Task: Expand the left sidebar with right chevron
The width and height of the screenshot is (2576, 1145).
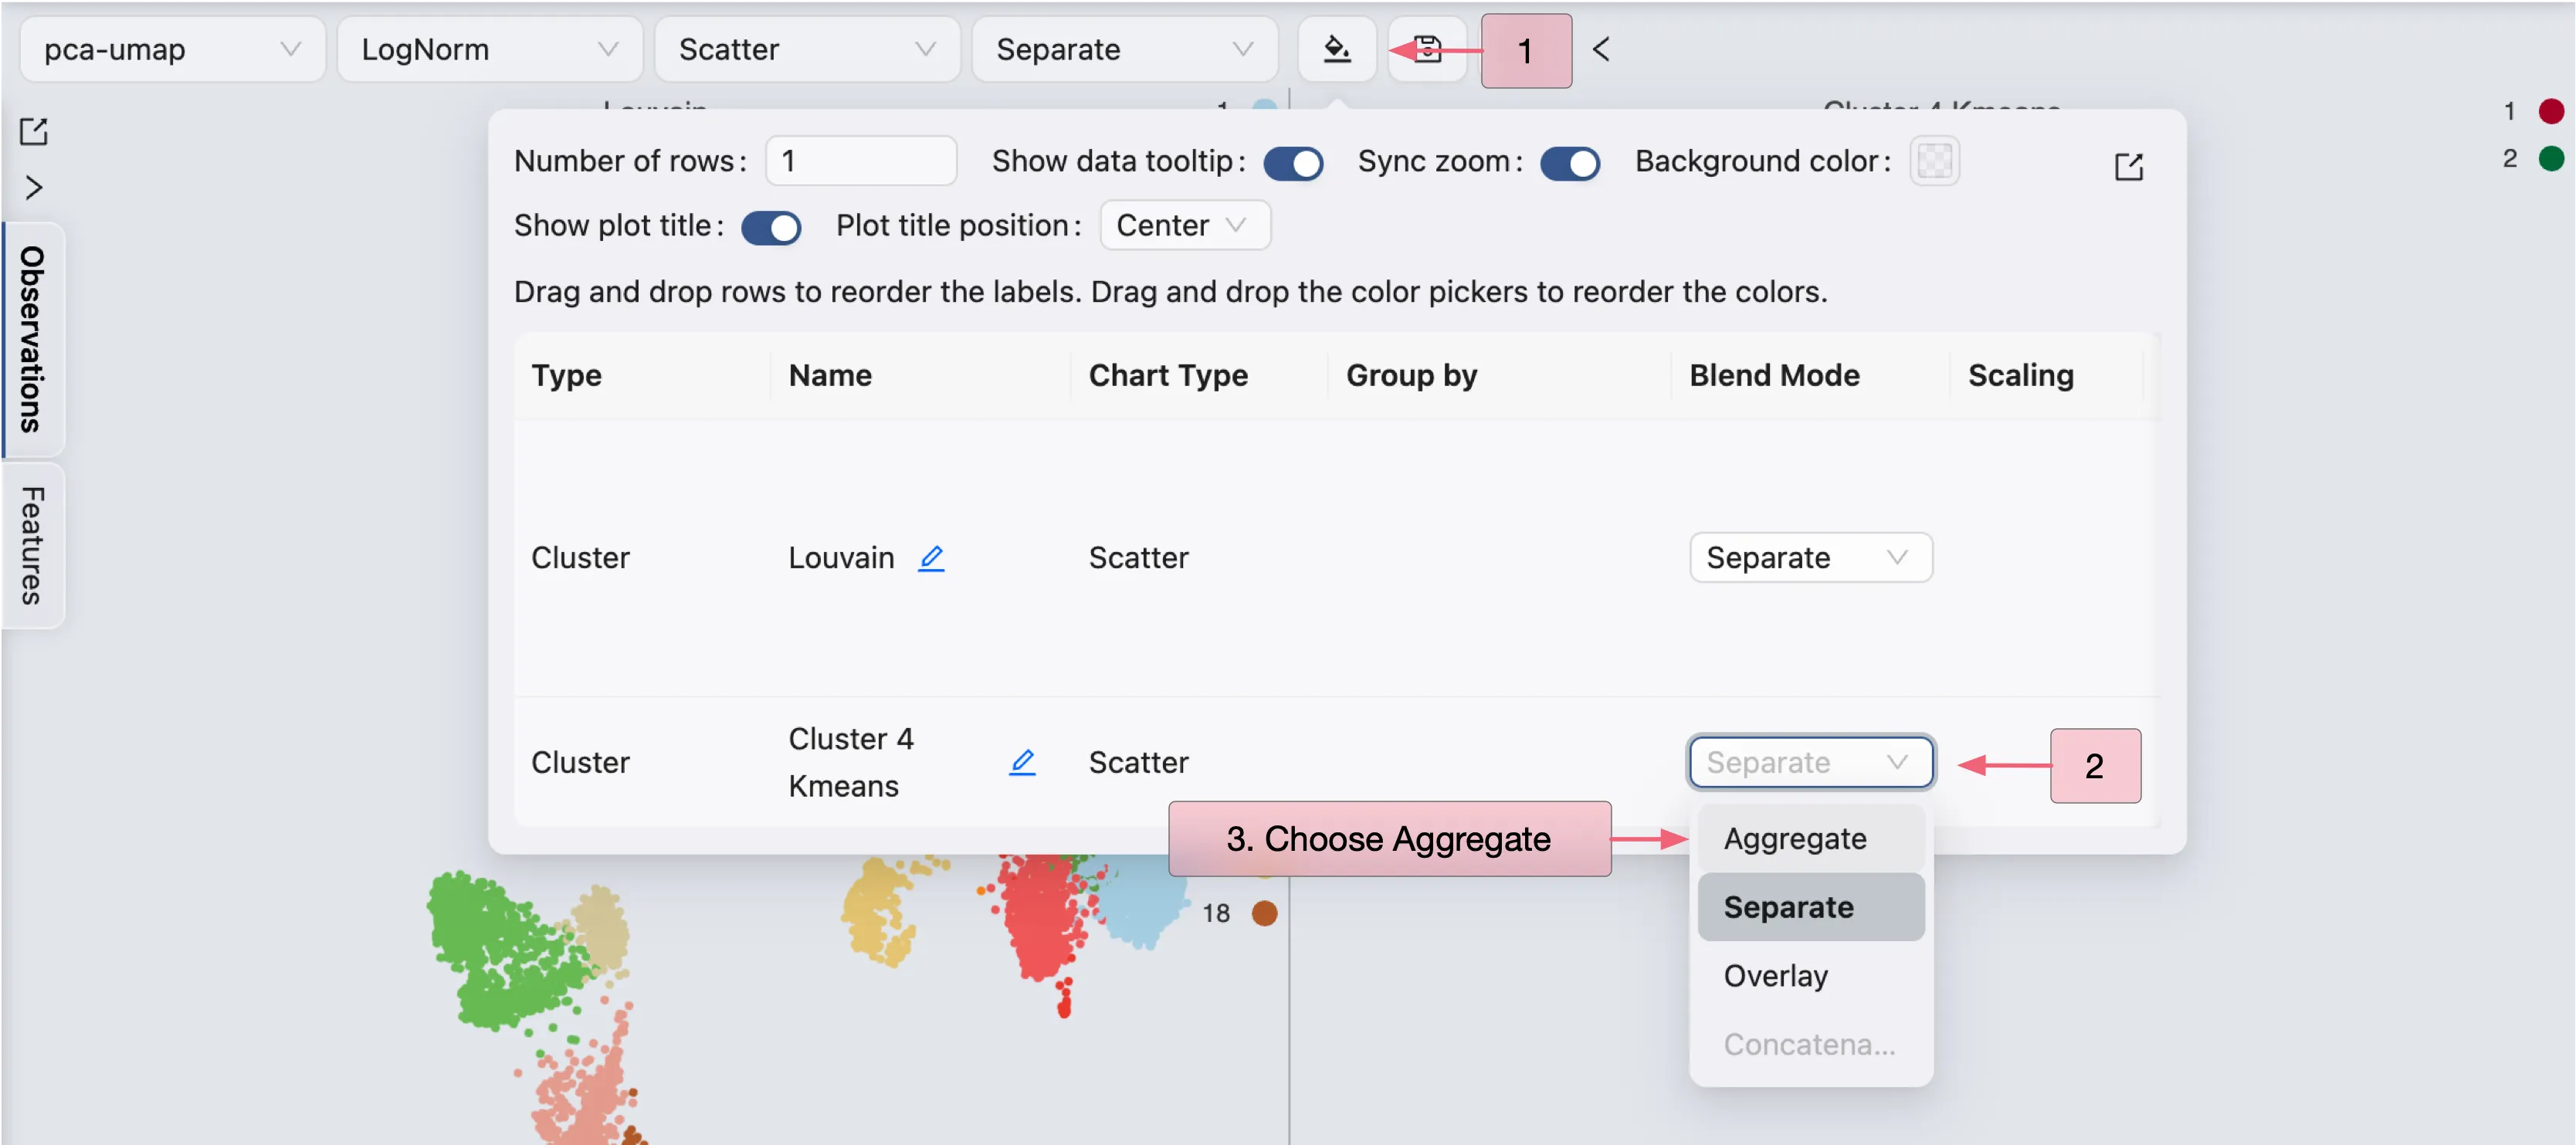Action: click(x=34, y=188)
